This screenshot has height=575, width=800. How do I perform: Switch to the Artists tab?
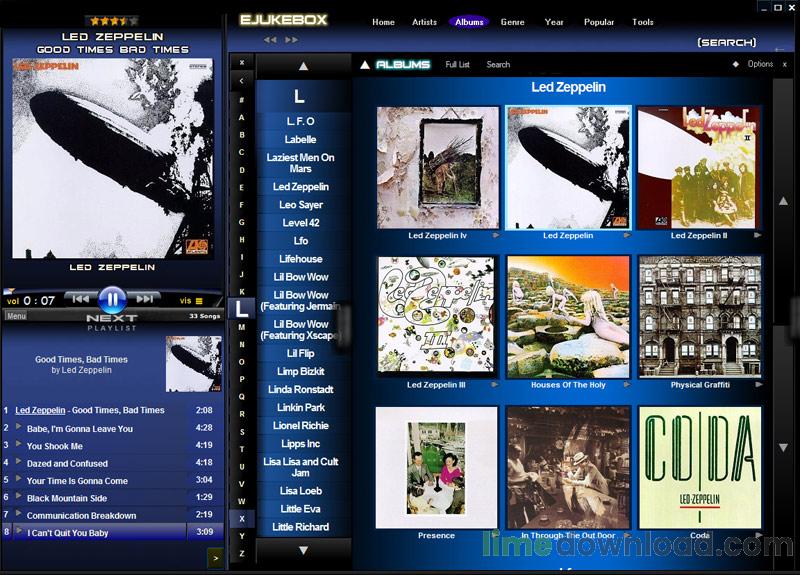point(424,22)
